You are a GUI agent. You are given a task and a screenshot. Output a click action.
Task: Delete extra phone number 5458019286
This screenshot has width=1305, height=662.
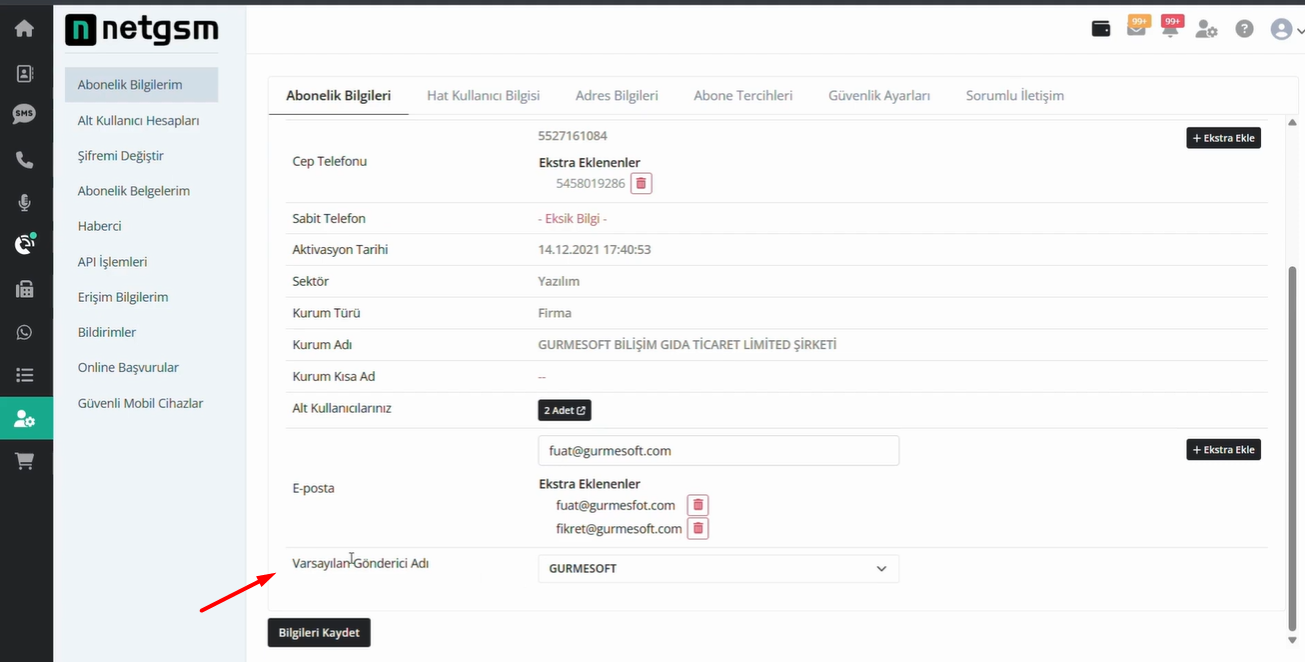(641, 184)
